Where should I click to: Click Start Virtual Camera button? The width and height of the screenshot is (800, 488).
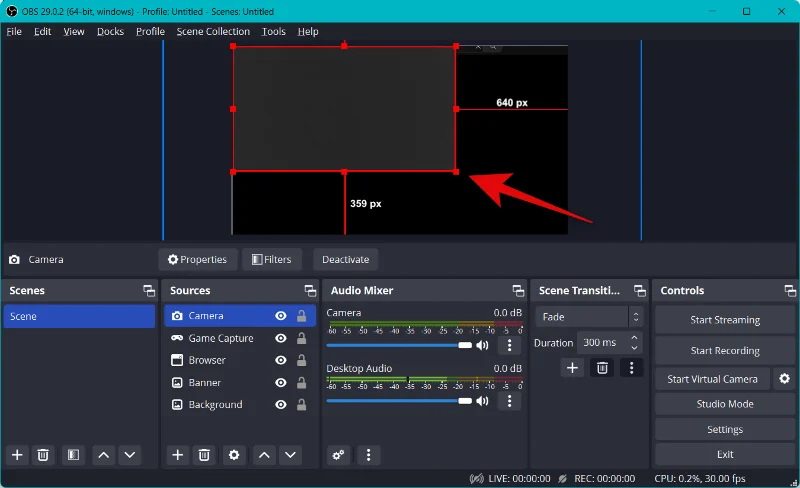[x=712, y=379]
